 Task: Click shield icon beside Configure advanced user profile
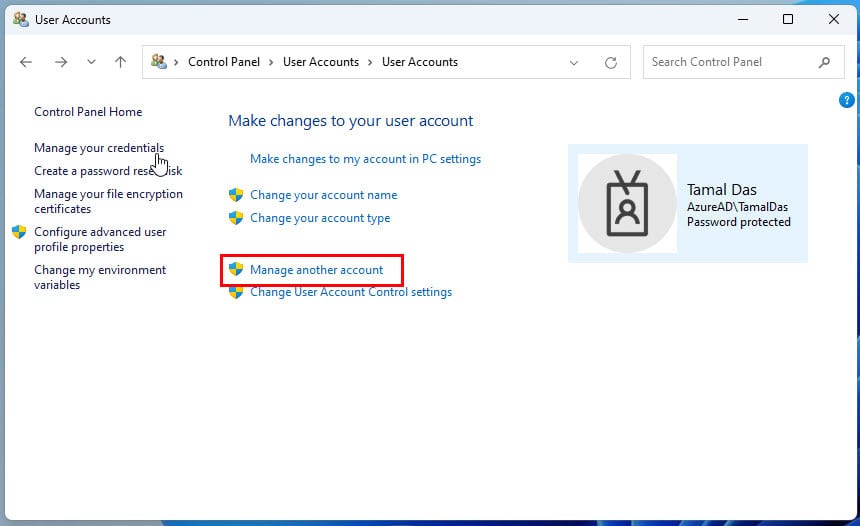[19, 232]
